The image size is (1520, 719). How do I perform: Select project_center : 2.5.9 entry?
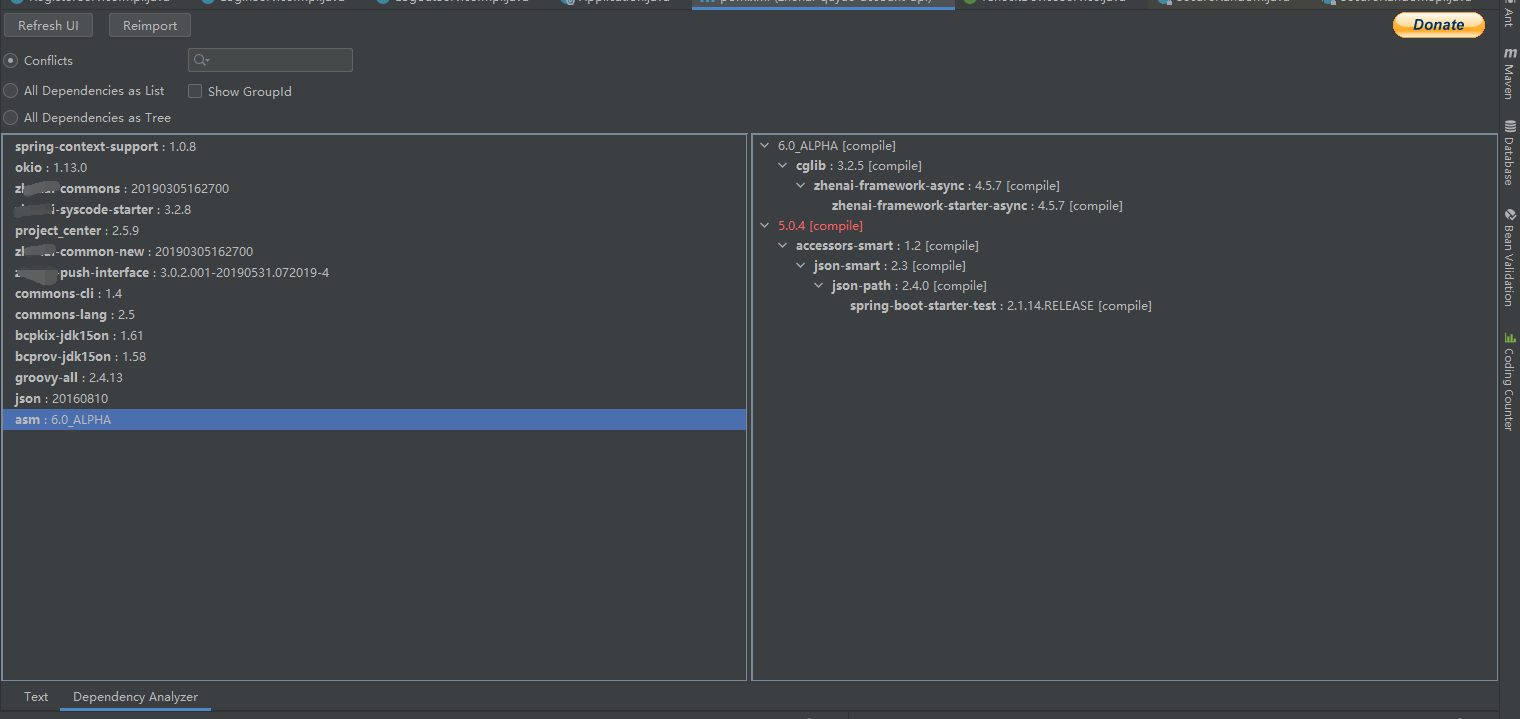pyautogui.click(x=374, y=231)
